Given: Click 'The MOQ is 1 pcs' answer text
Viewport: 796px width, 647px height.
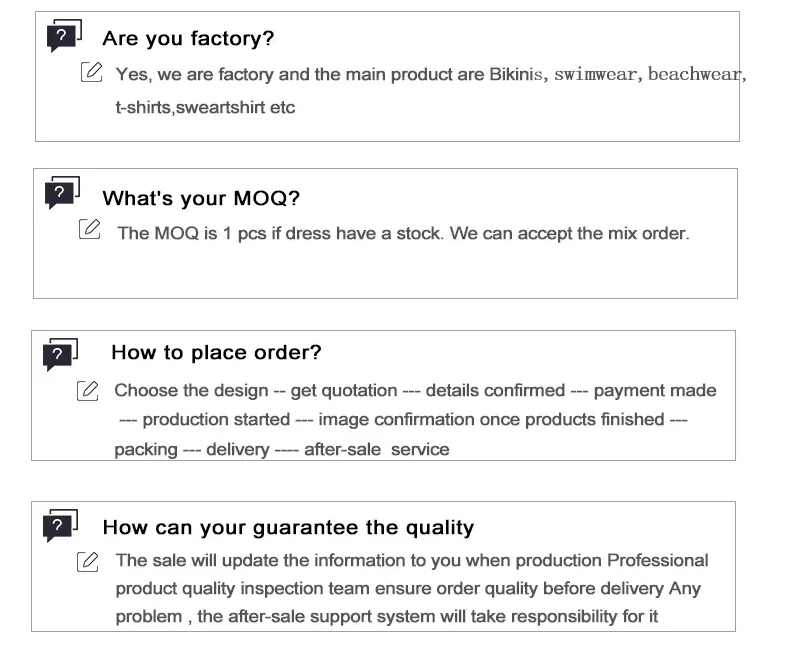Looking at the screenshot, I should click(x=402, y=233).
